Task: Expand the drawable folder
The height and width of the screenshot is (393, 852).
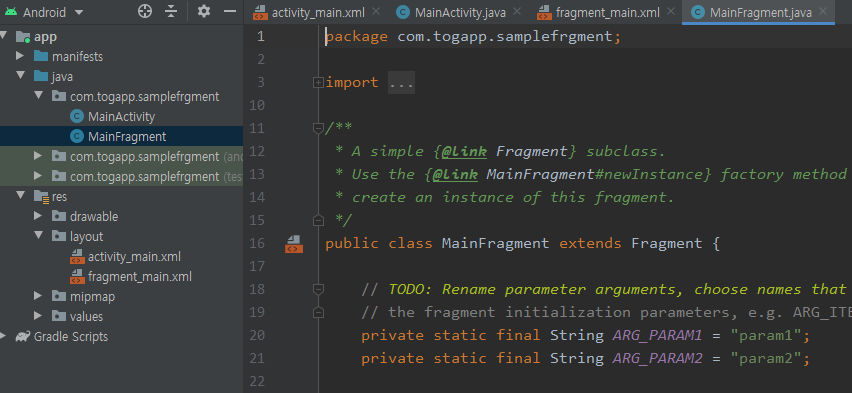Action: [38, 216]
